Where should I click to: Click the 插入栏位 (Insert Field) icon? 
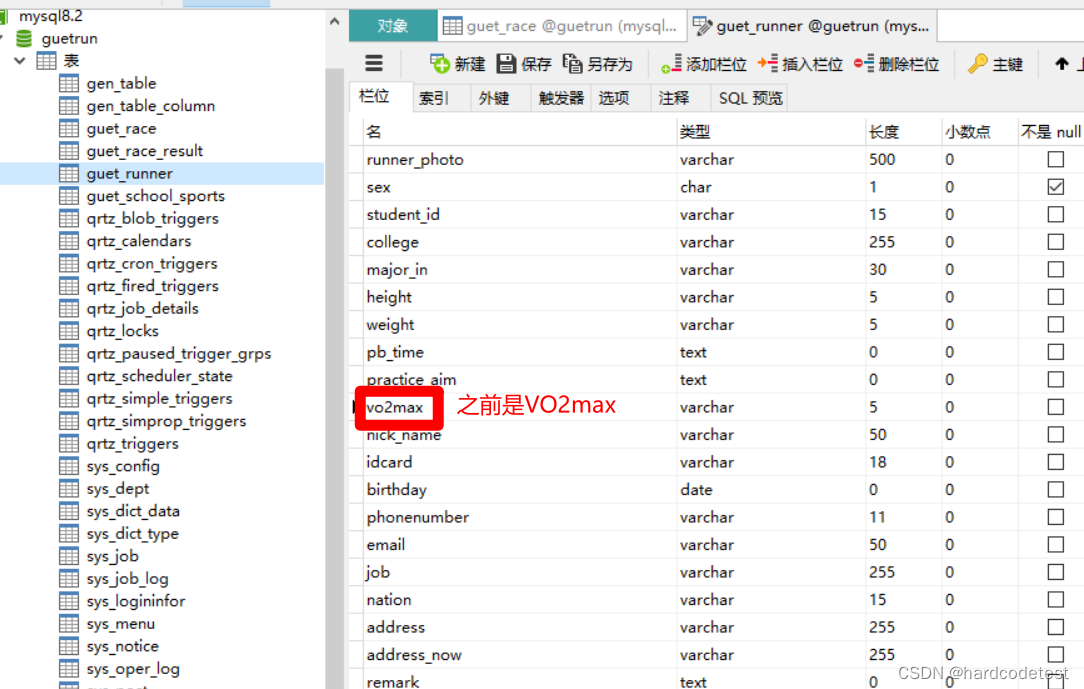coord(767,64)
